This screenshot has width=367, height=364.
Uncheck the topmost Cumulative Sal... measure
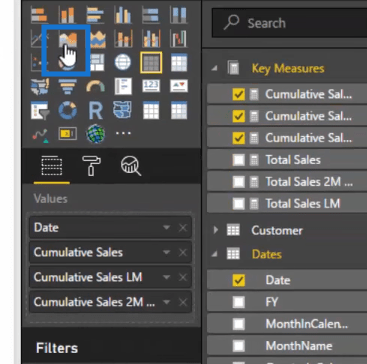point(239,95)
